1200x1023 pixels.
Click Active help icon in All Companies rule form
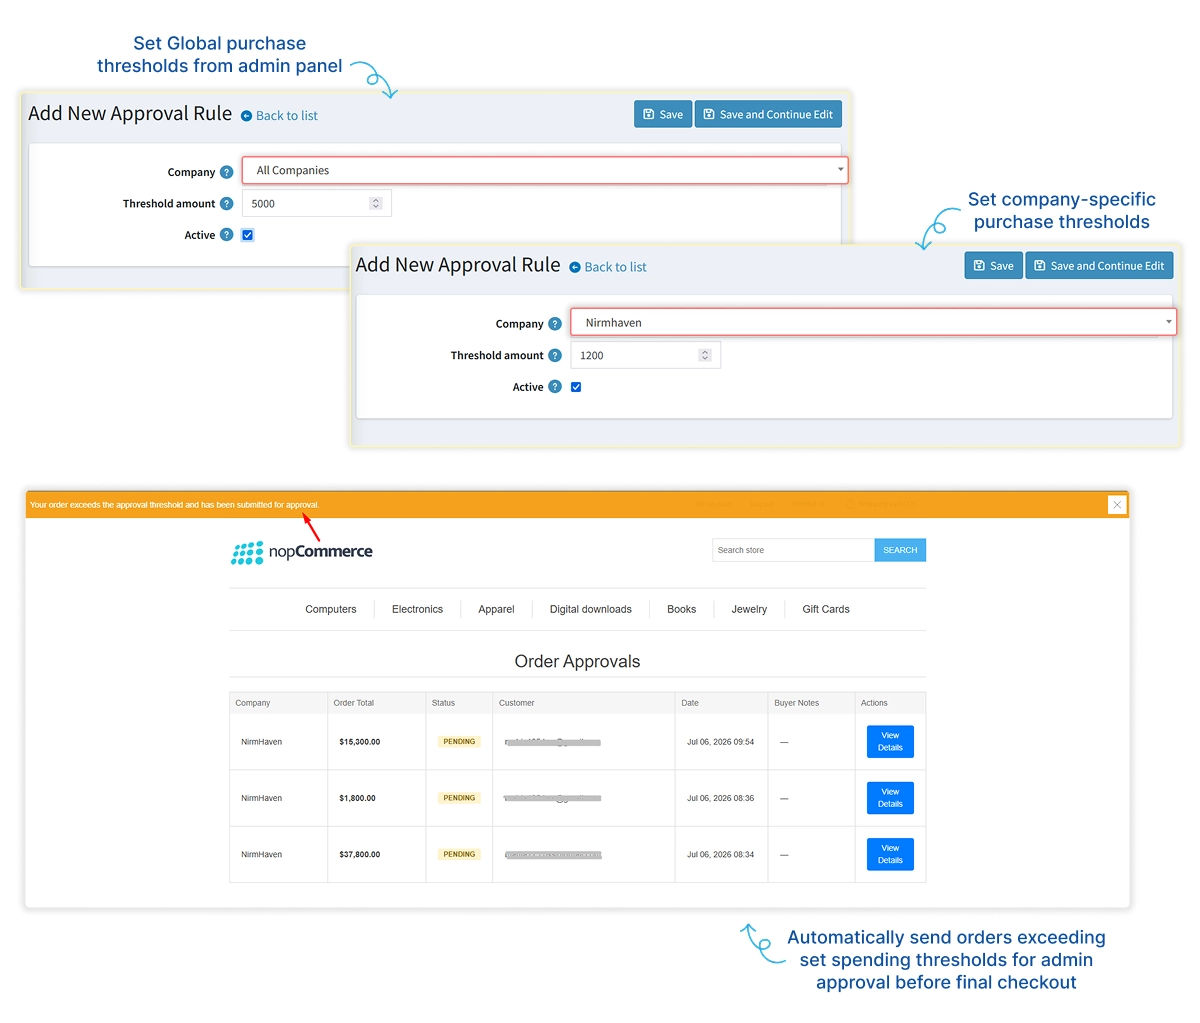(x=226, y=235)
